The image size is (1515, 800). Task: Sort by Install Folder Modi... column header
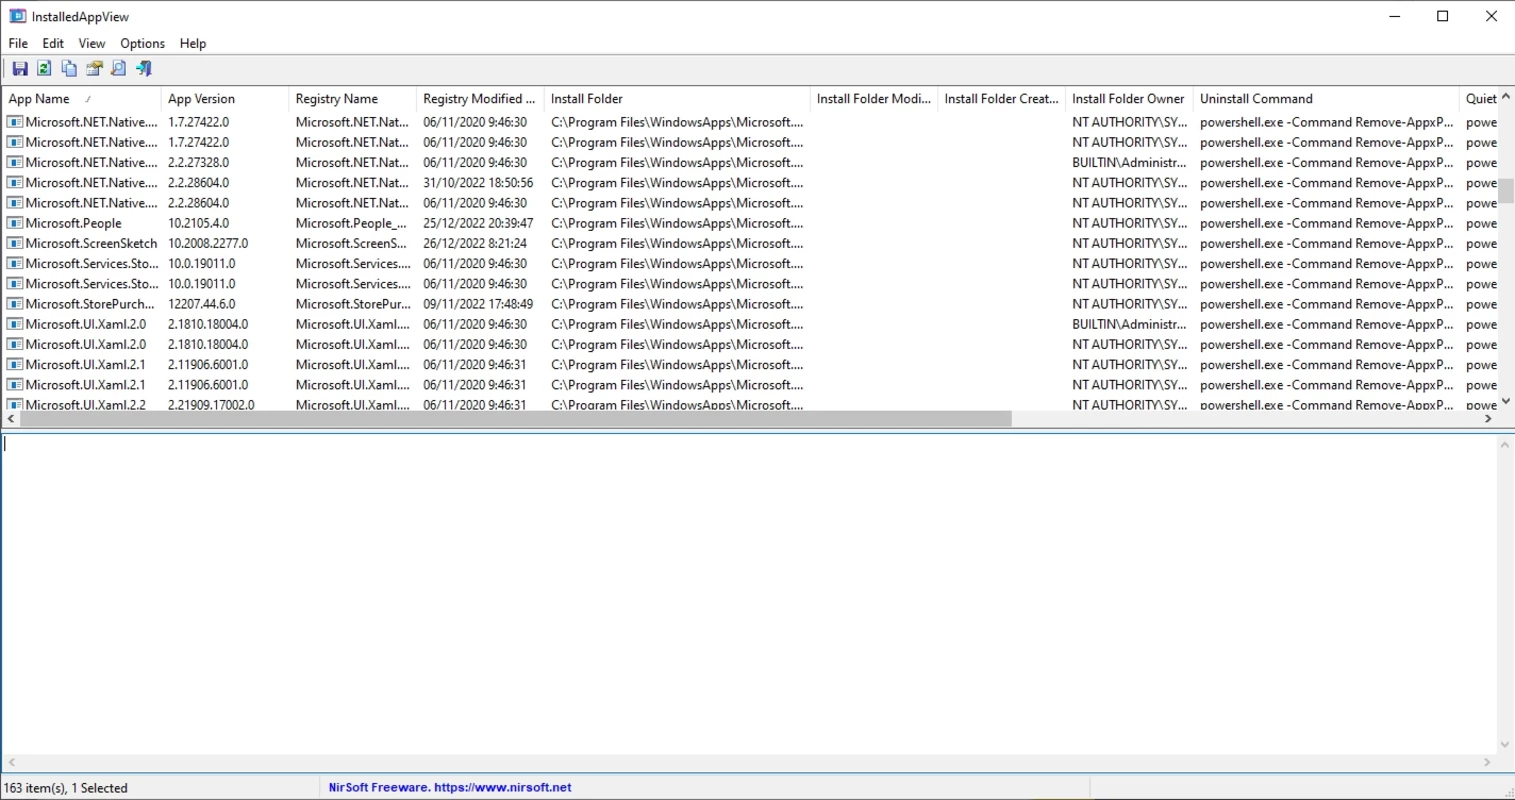[874, 99]
